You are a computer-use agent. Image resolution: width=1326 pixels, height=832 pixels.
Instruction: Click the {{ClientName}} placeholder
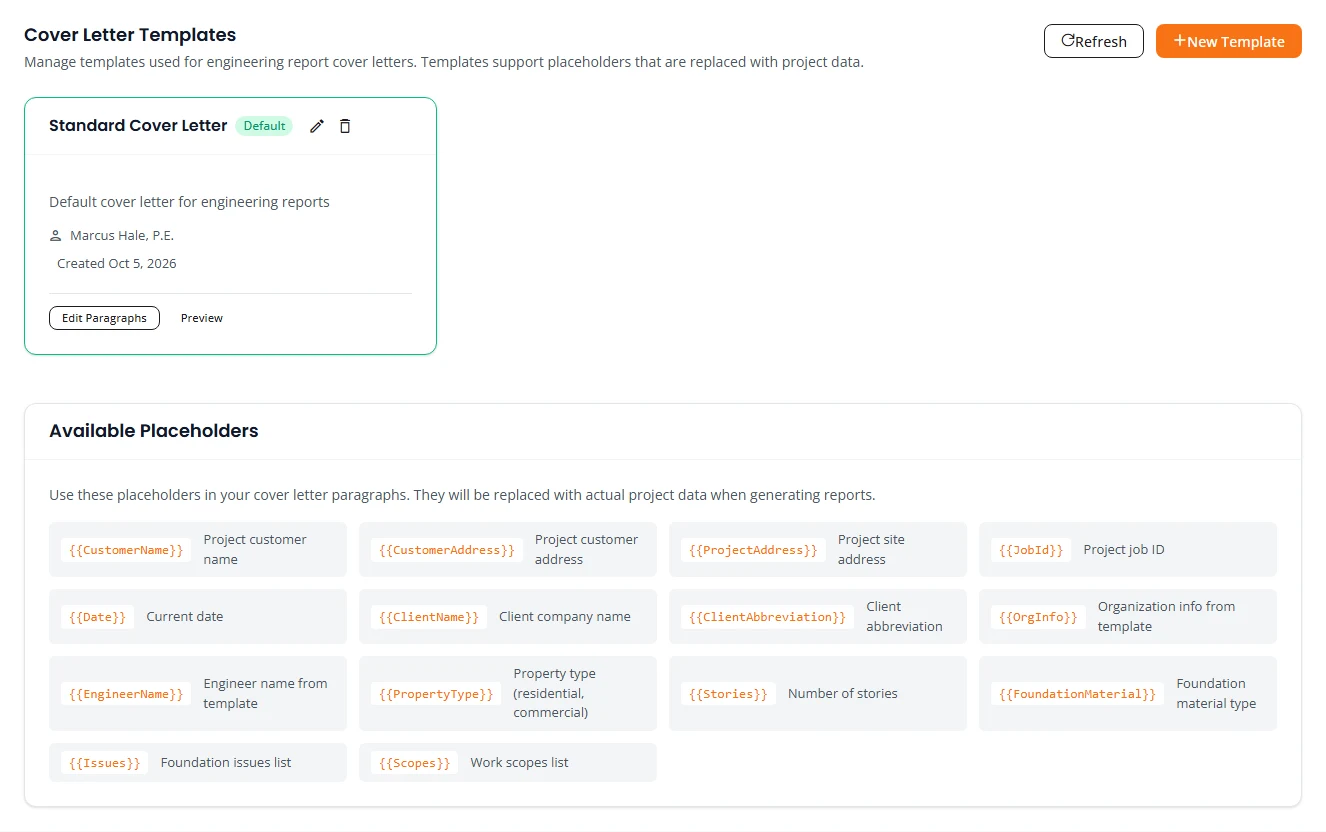coord(429,617)
